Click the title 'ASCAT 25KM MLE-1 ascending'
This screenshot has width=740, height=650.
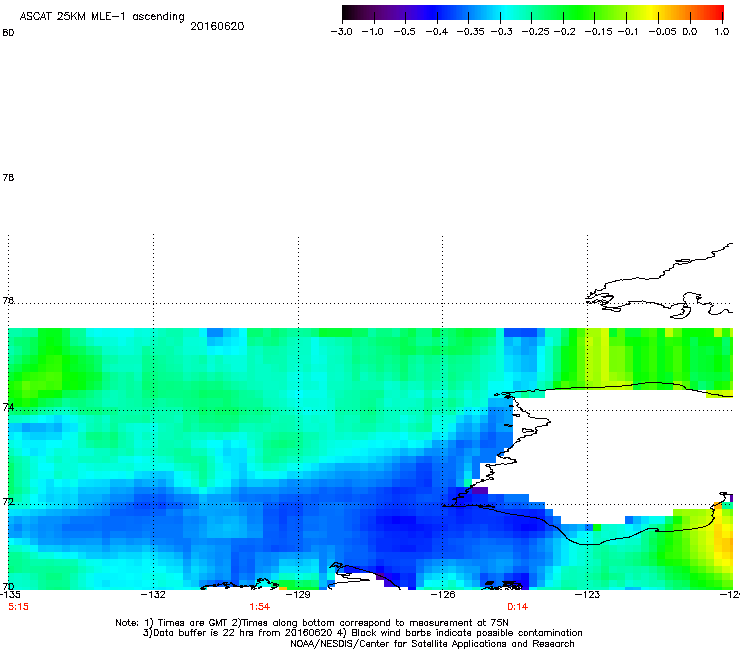click(102, 17)
